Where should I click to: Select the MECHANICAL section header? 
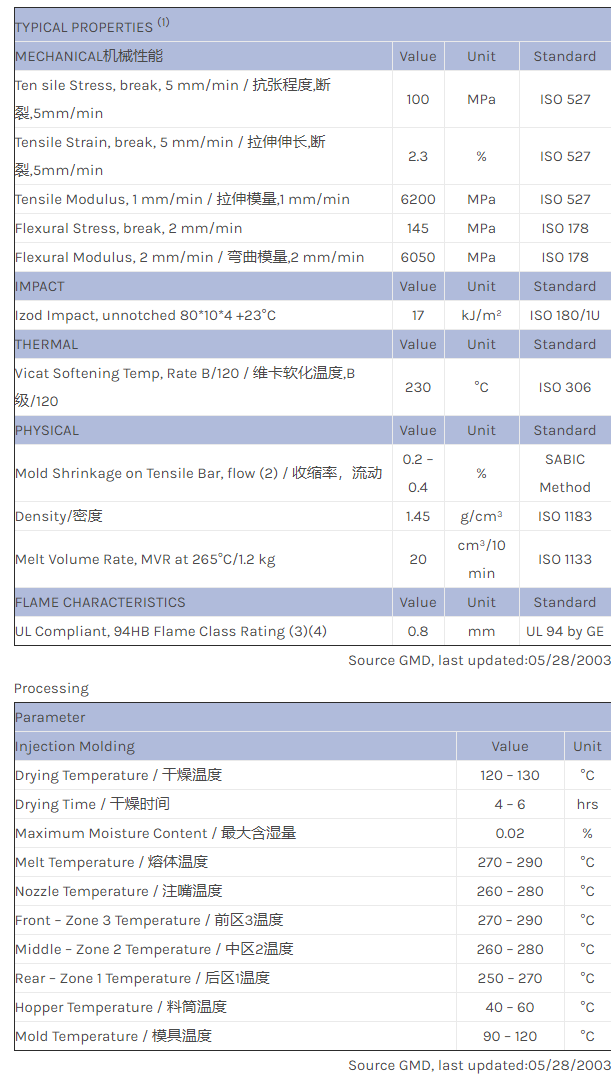click(89, 56)
